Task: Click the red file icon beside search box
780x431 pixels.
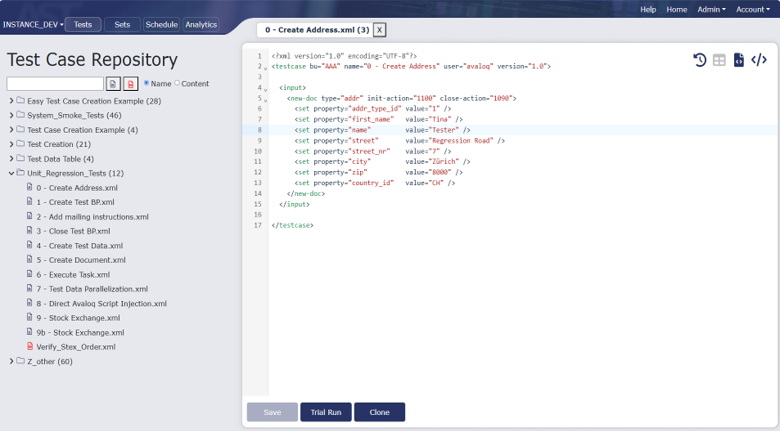Action: coord(130,84)
